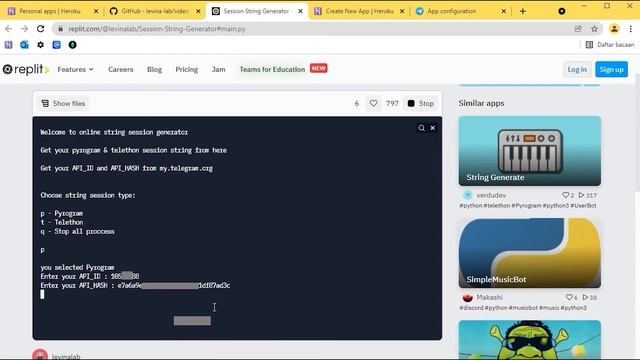Screen dimensions: 640x360
Task: Click the tab search circle icon
Action: pyautogui.click(x=562, y=11)
